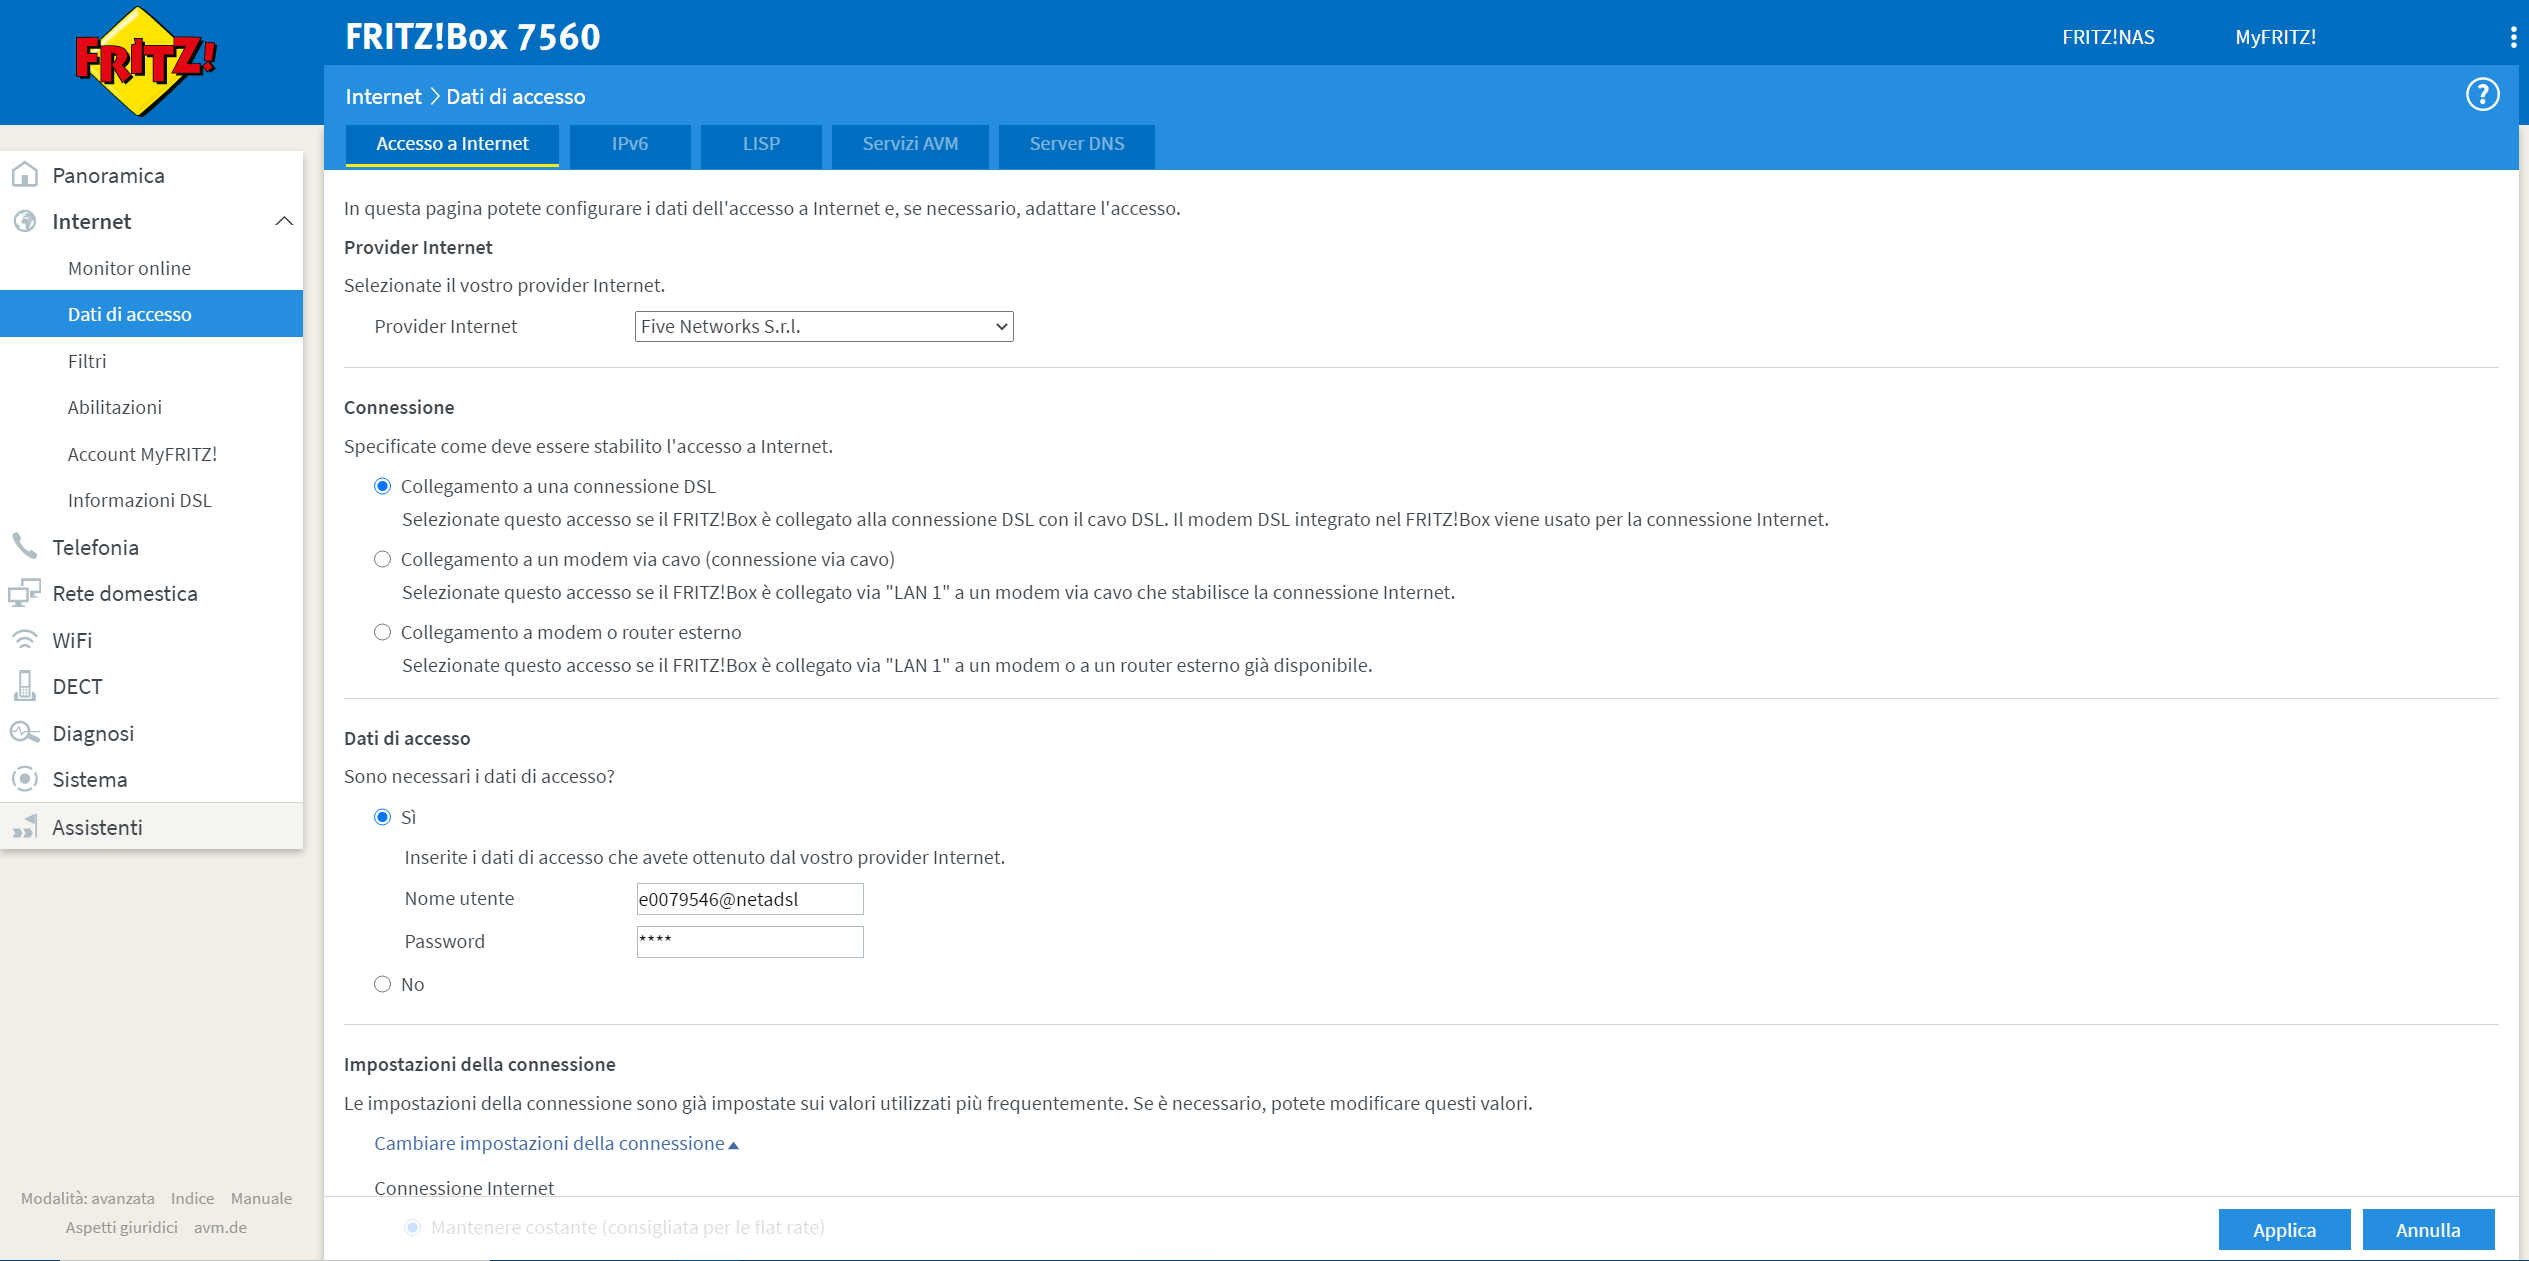
Task: Collapse the Internet sidebar section
Action: tap(284, 221)
